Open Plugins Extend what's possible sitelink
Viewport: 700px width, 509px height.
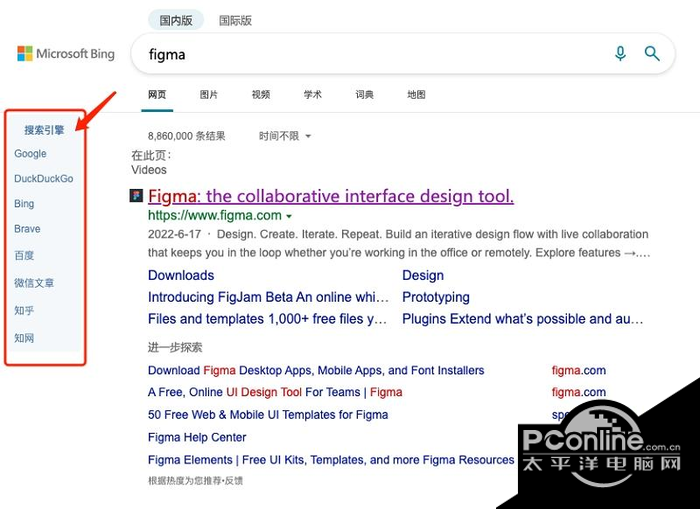click(523, 319)
